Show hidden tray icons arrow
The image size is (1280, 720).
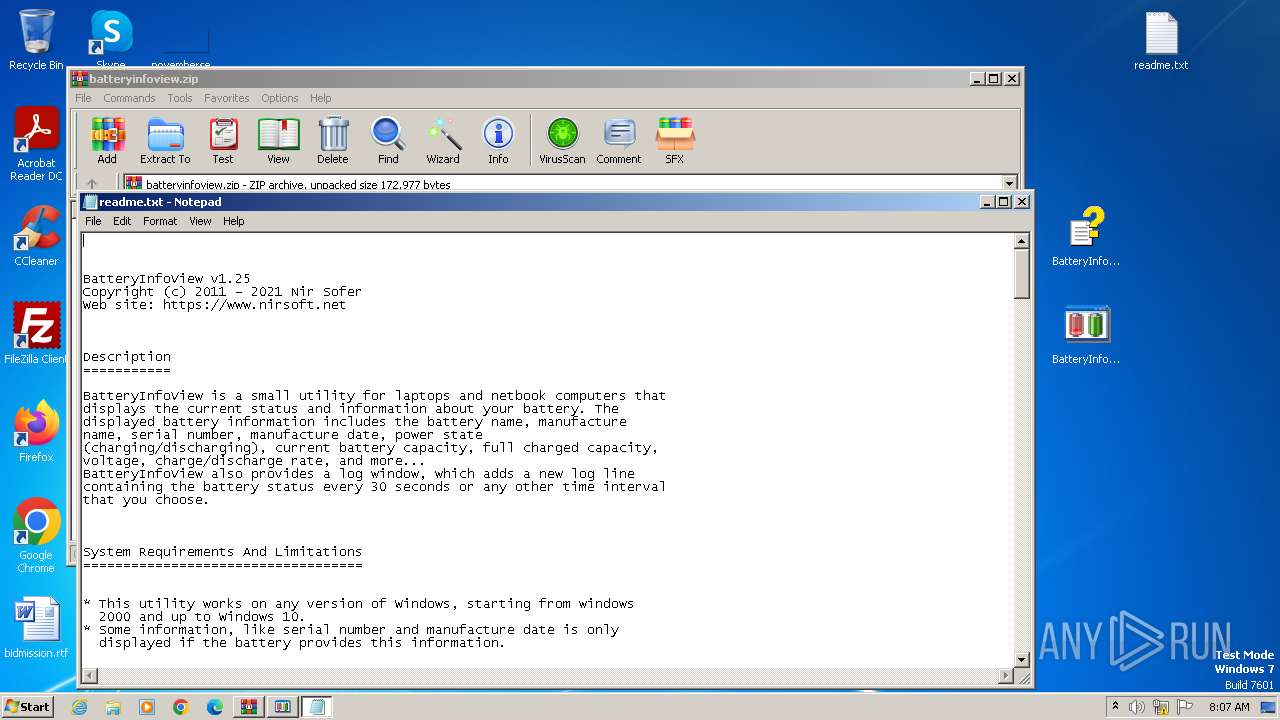click(1115, 707)
